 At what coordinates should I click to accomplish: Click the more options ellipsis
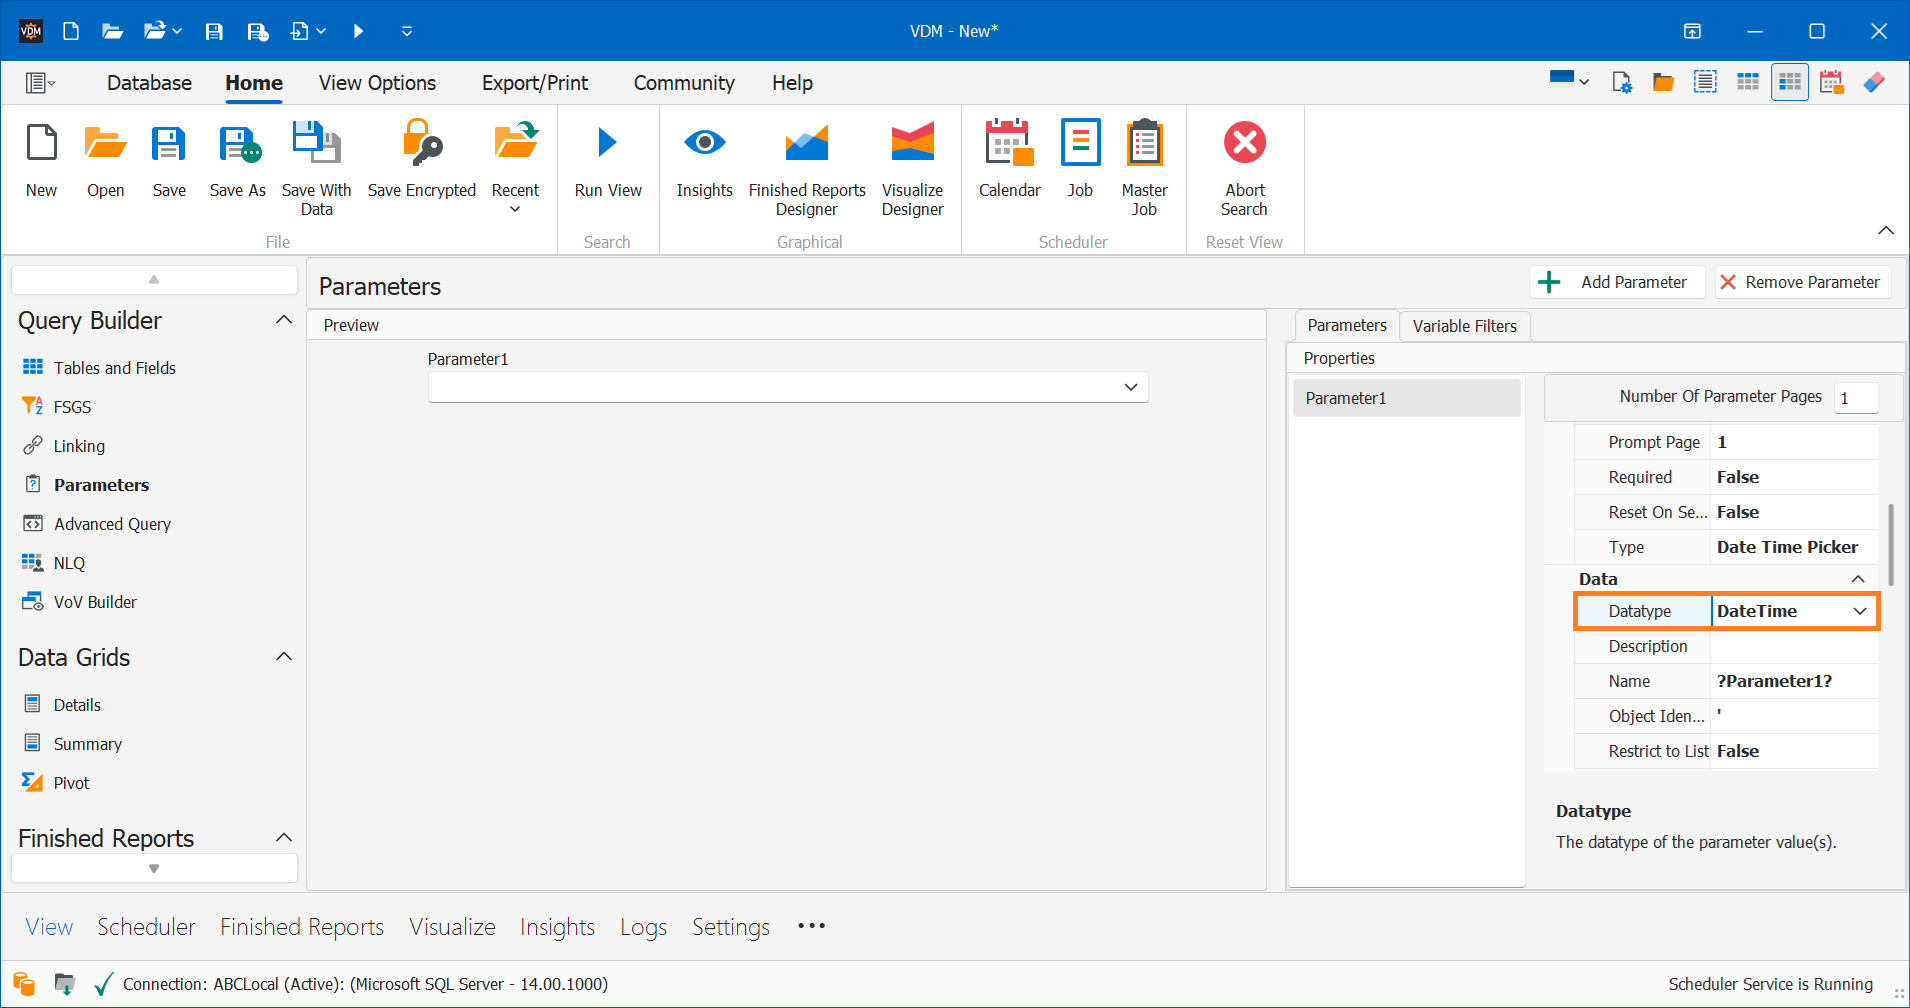tap(812, 926)
